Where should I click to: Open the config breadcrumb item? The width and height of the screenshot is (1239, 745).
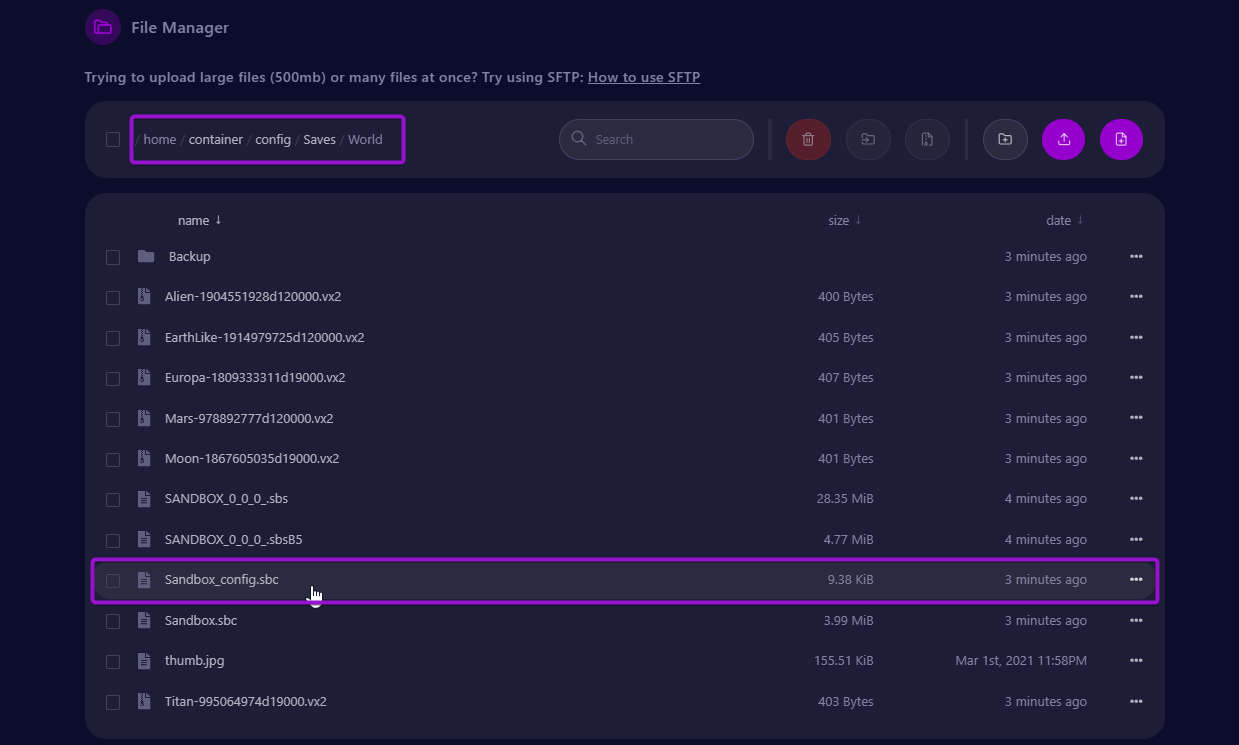(272, 139)
